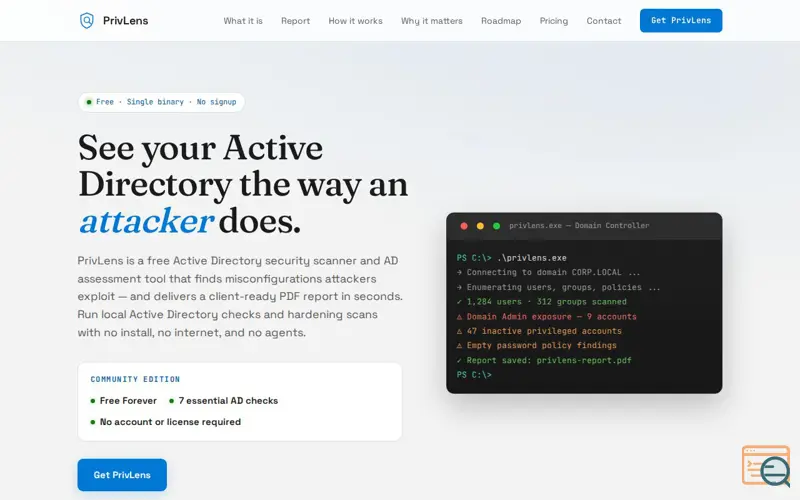Screen dimensions: 800x500
Task: Click the italic blue word attacker
Action: (x=146, y=221)
